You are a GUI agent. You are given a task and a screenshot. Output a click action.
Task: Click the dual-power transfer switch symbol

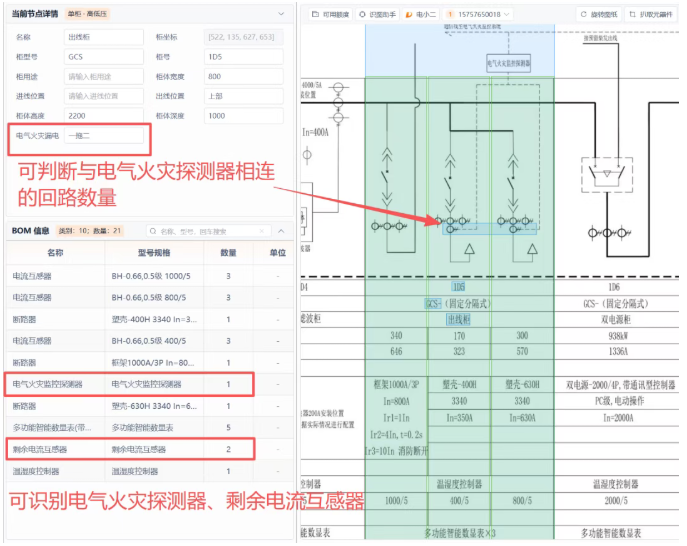coord(607,175)
